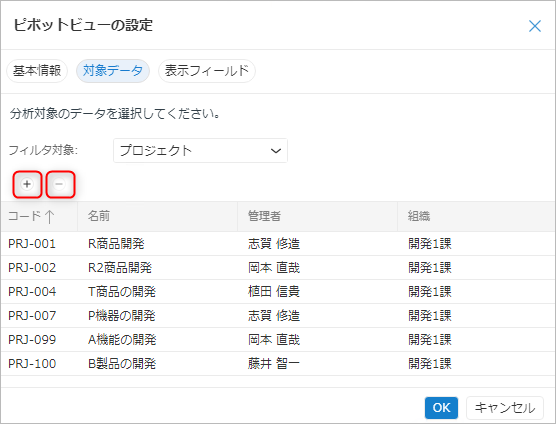The height and width of the screenshot is (424, 556).
Task: Close the ピボットビューの設定 dialog
Action: 535,26
